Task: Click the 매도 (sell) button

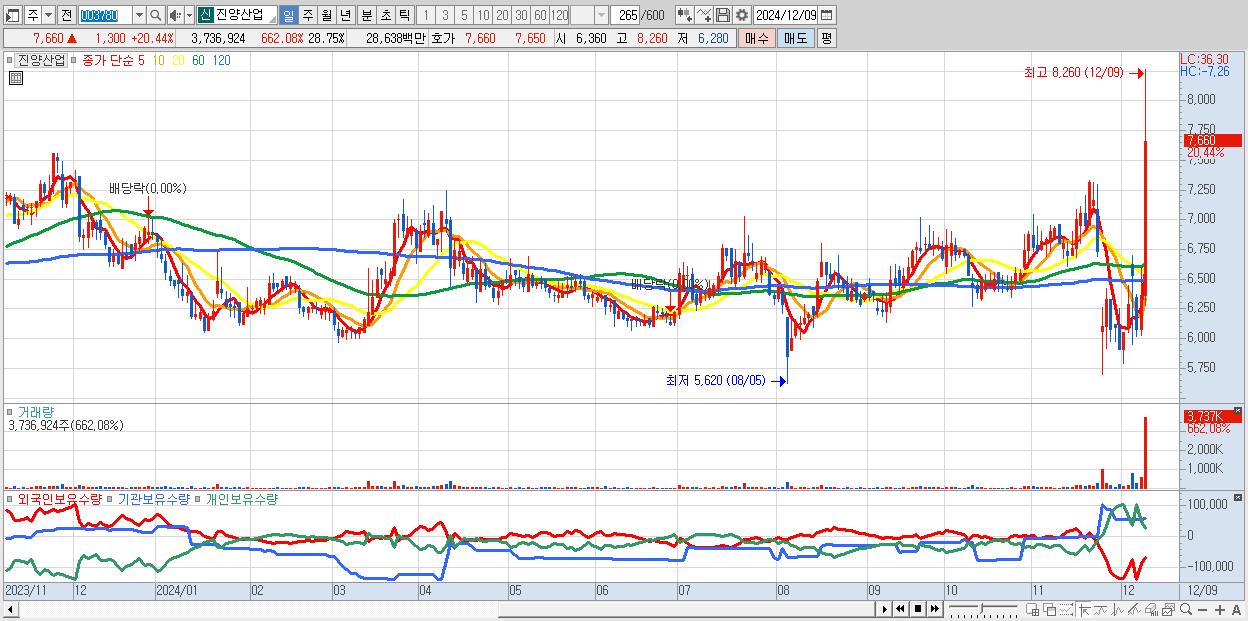Action: (x=796, y=38)
